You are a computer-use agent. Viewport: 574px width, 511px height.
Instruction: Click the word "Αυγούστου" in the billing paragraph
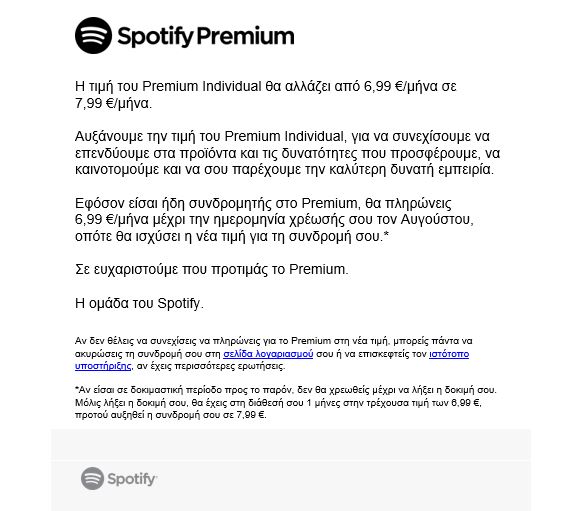click(437, 220)
